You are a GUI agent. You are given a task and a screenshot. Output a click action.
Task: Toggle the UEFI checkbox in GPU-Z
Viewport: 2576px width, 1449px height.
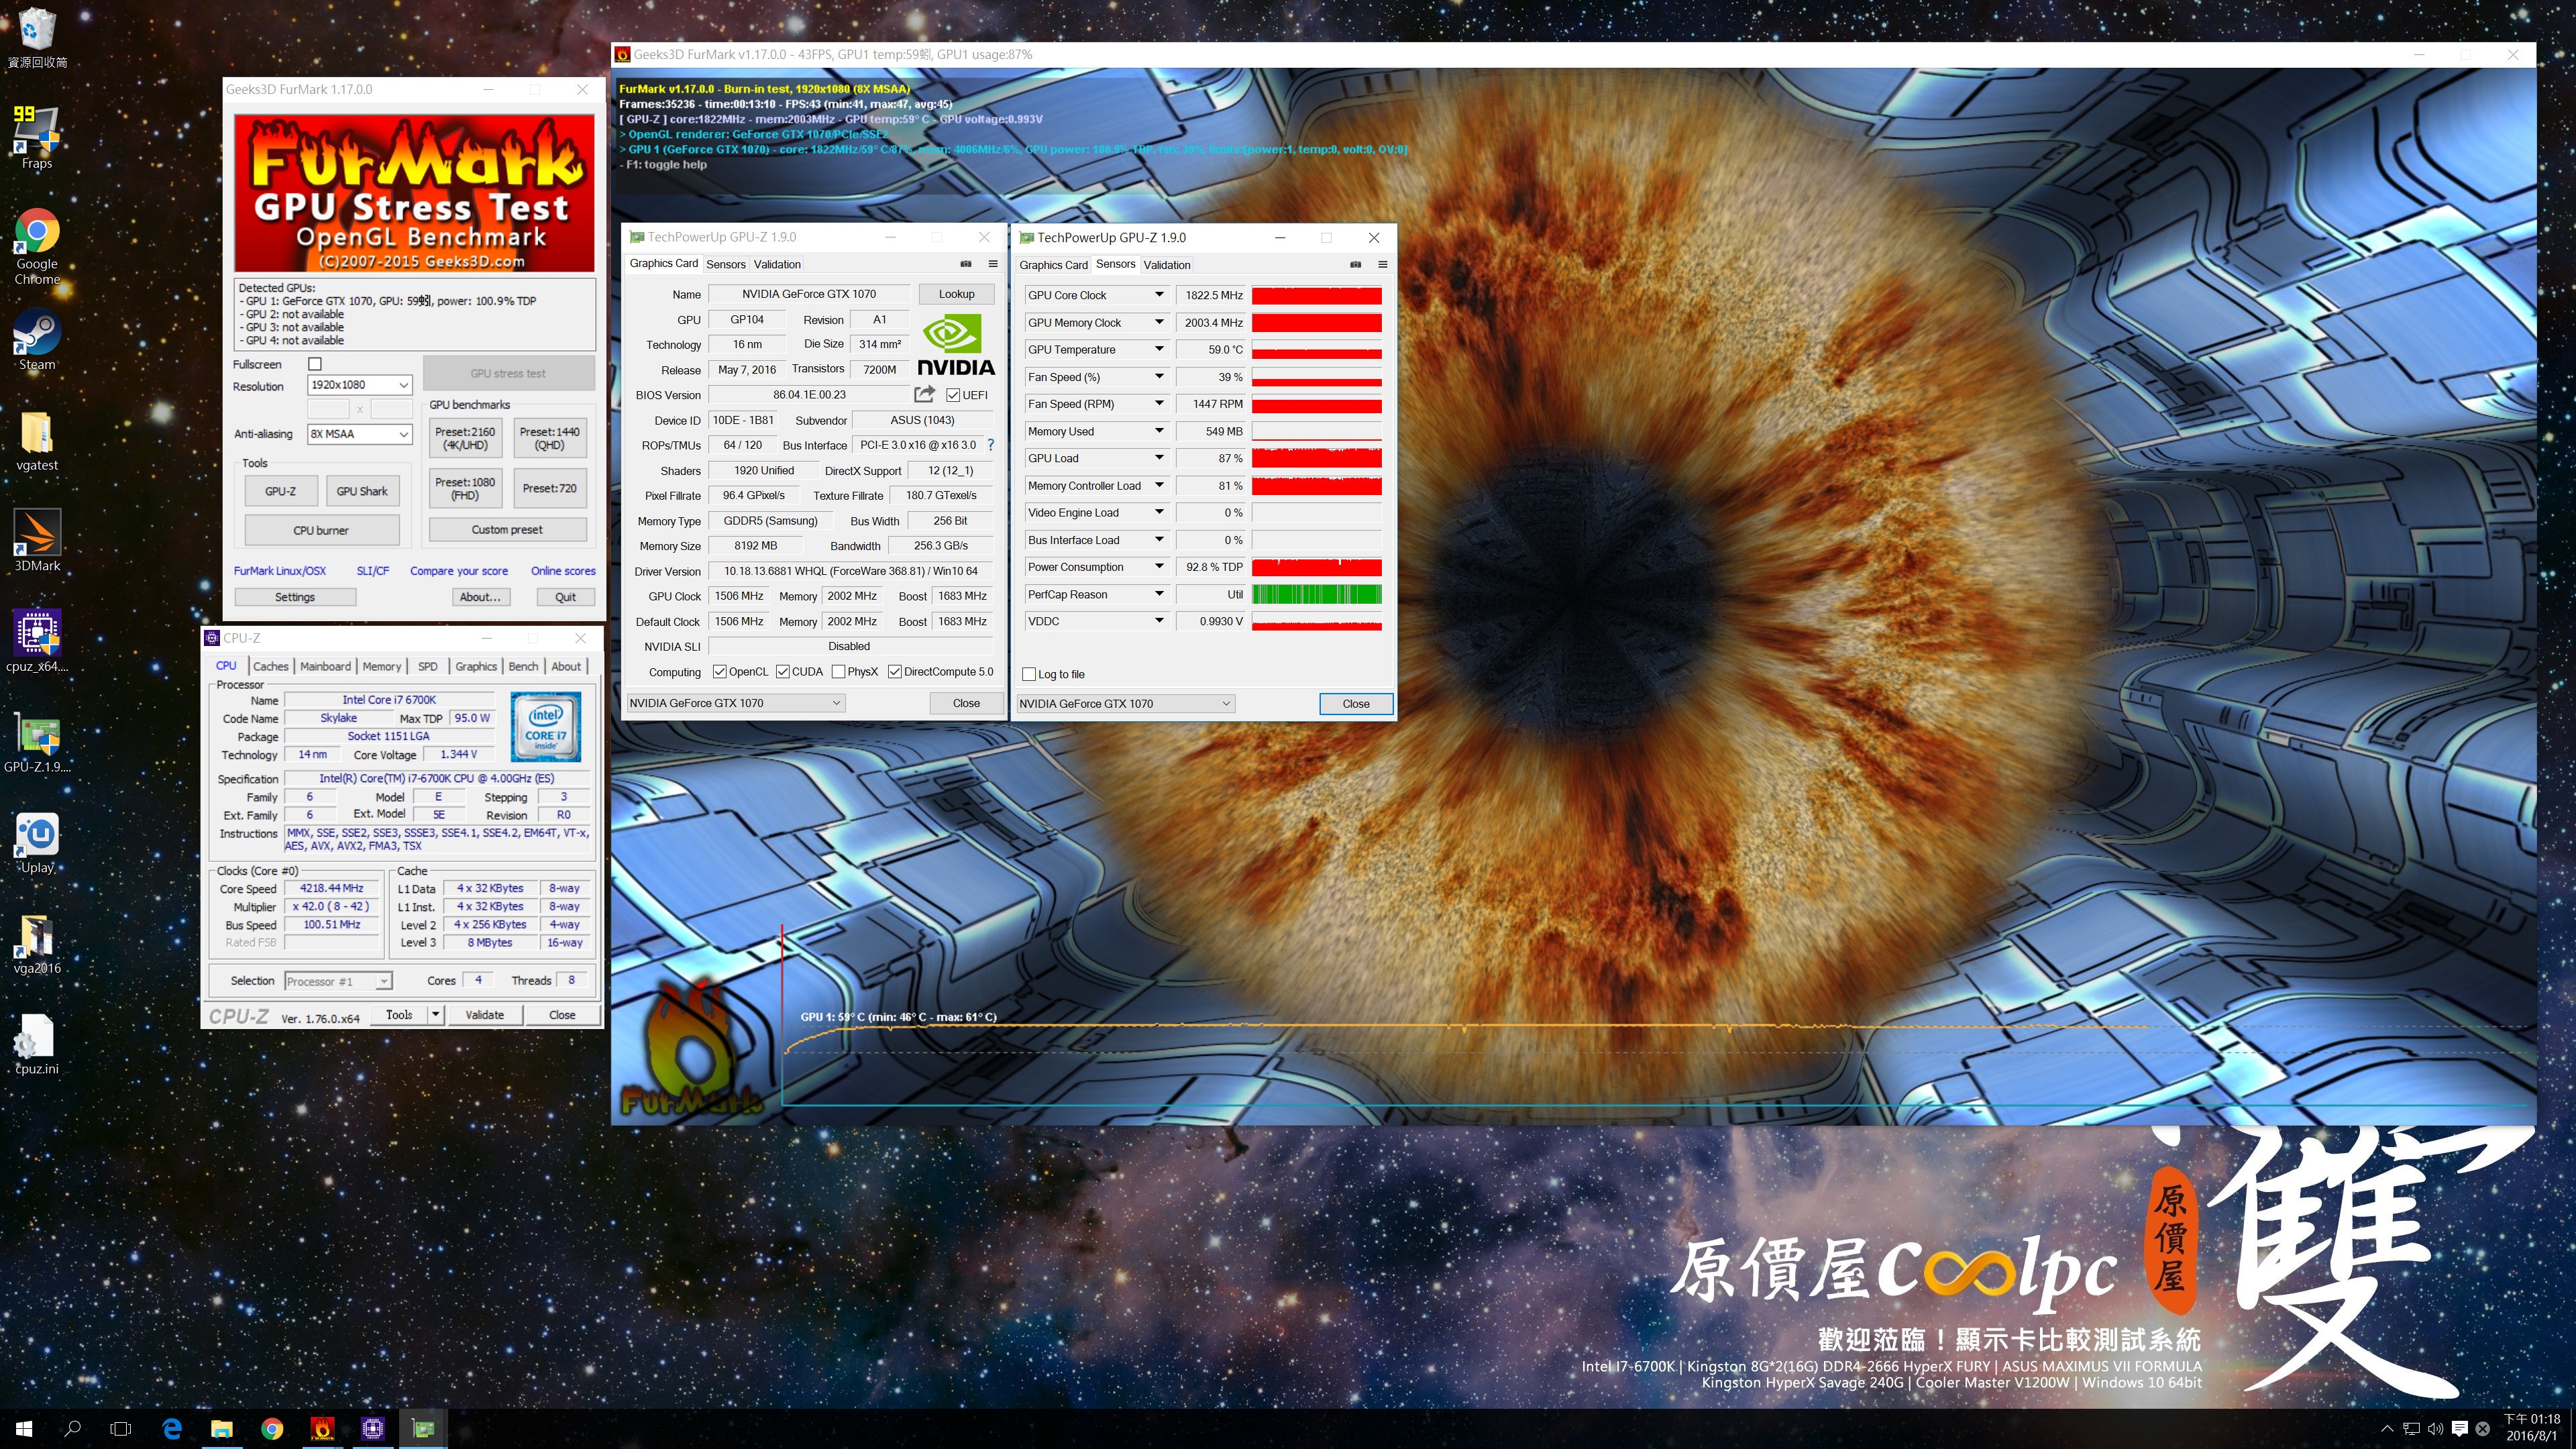[953, 395]
